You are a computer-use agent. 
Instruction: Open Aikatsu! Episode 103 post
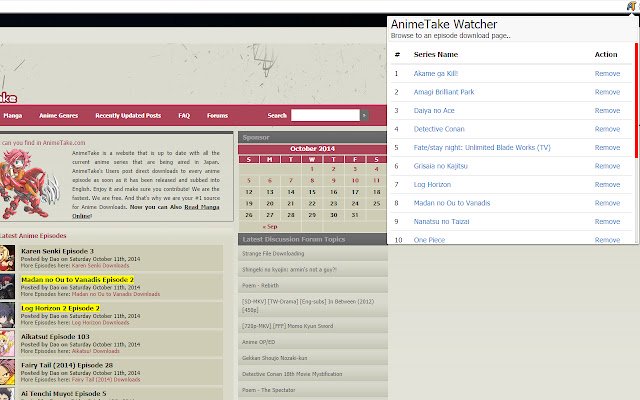click(x=55, y=337)
